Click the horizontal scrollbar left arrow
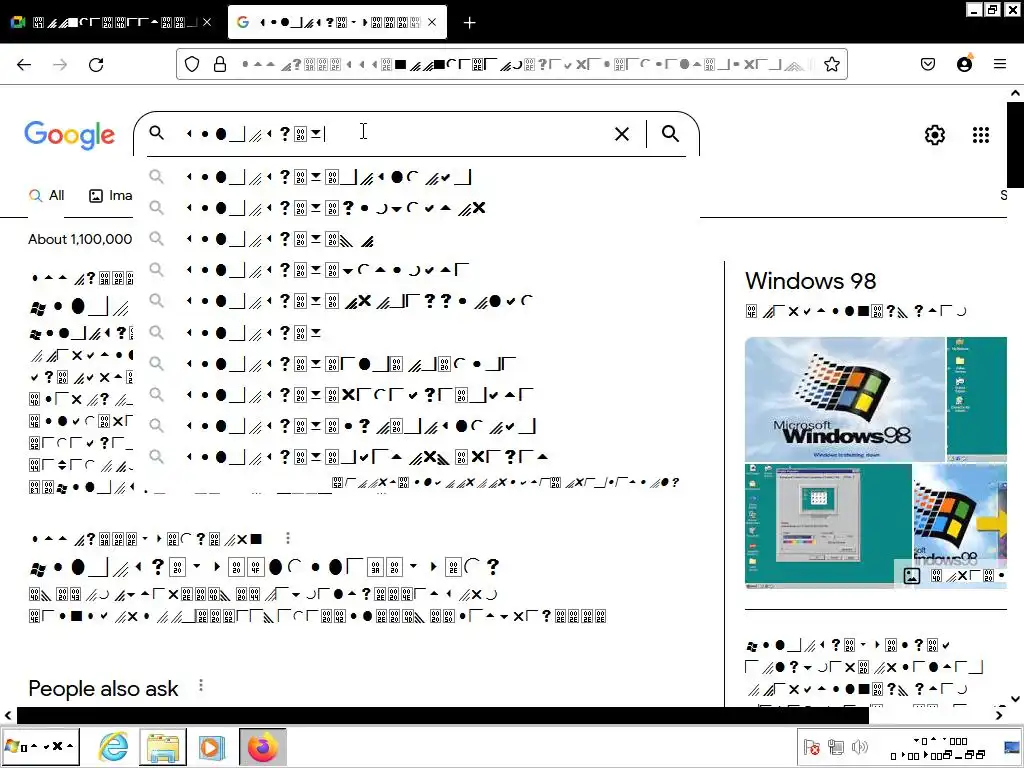Screen dimensions: 1024x768 pyautogui.click(x=8, y=715)
